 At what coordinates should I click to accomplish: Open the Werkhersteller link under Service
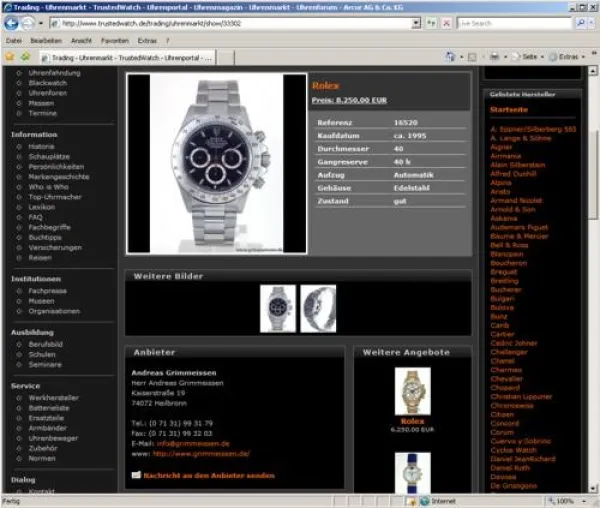pyautogui.click(x=54, y=398)
